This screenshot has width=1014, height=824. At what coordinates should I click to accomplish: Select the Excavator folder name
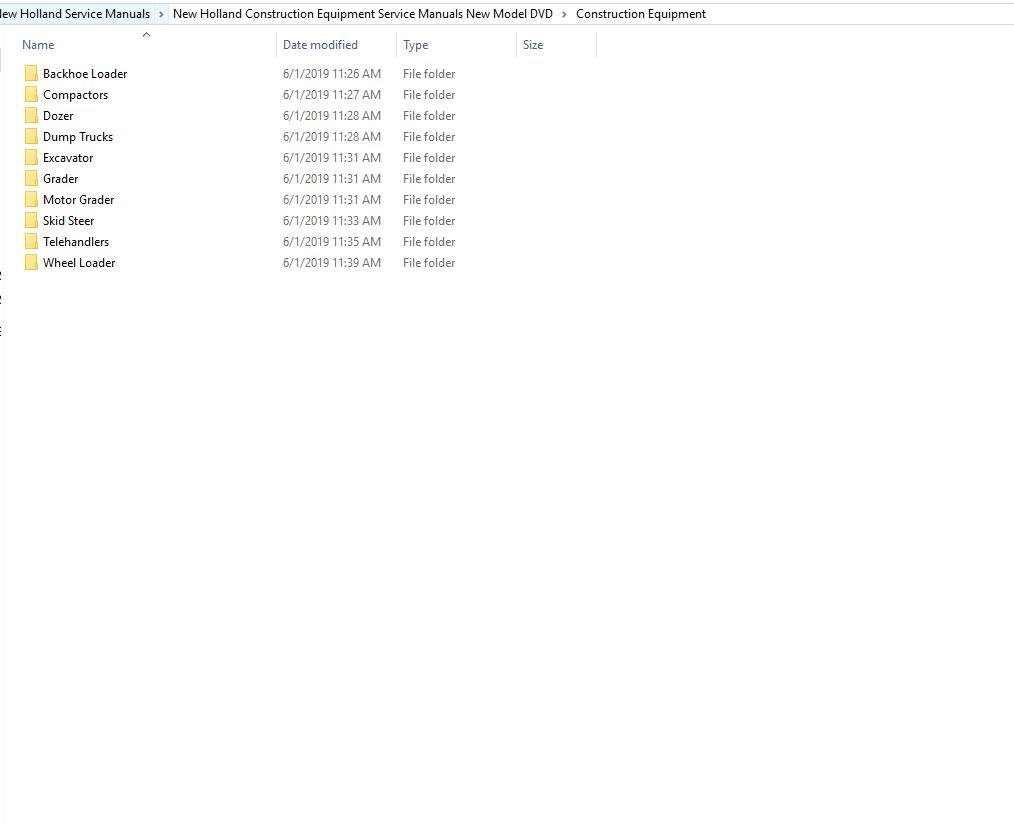(x=68, y=158)
